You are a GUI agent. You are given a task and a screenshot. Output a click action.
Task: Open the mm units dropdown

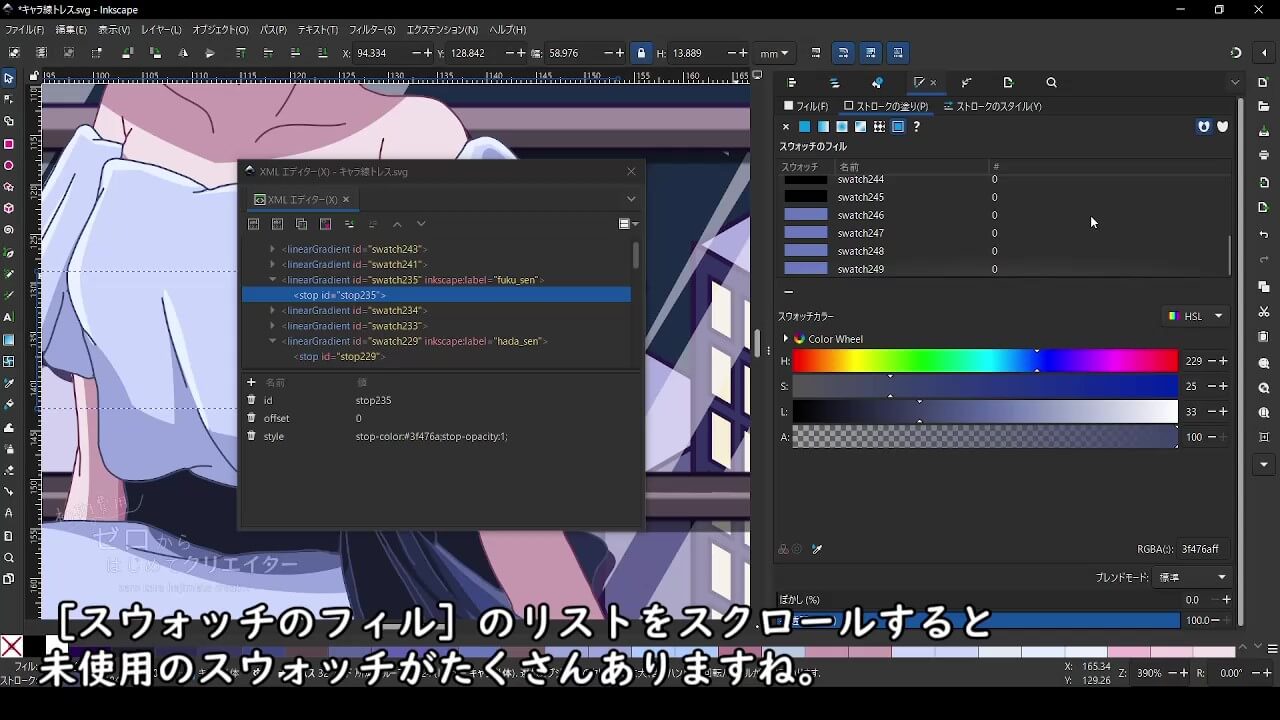click(x=774, y=53)
